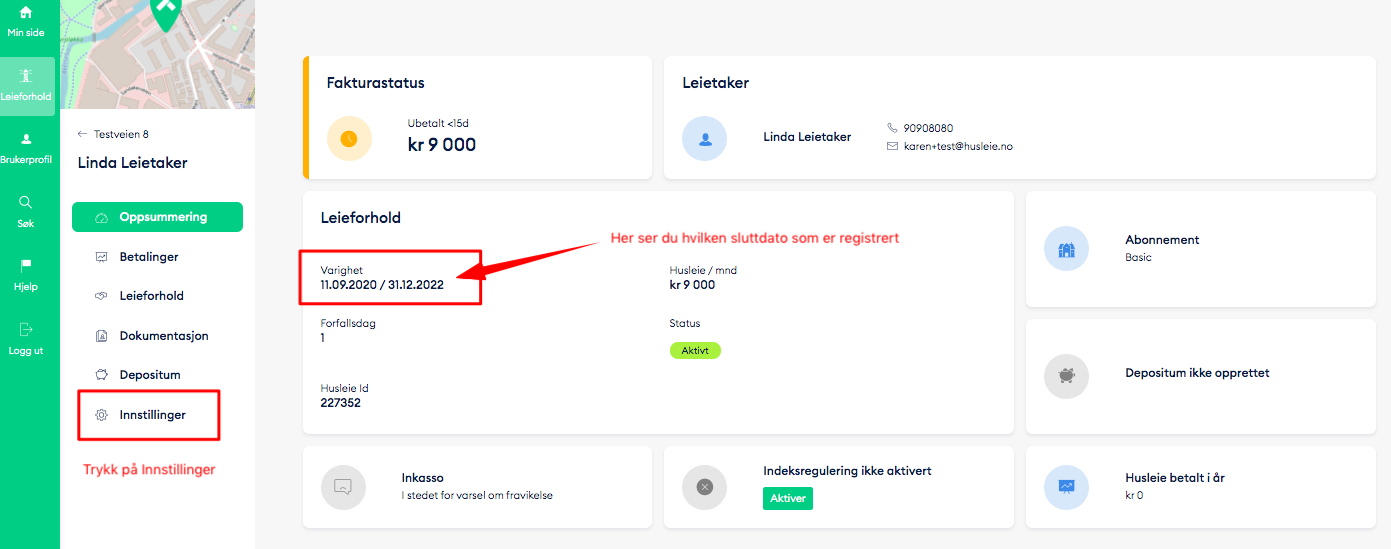Click the Inkasso chat bubble icon
This screenshot has height=549, width=1391.
343,487
